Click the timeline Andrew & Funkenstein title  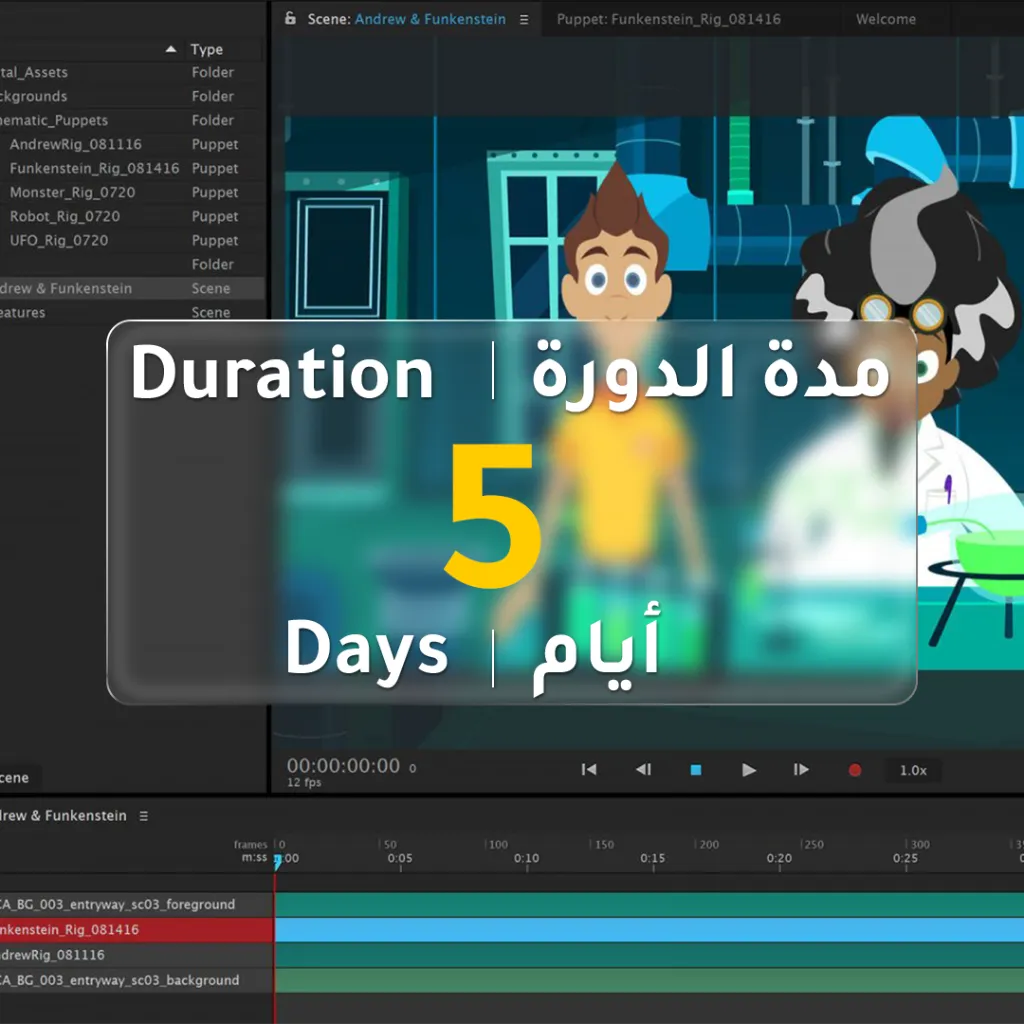pos(63,816)
